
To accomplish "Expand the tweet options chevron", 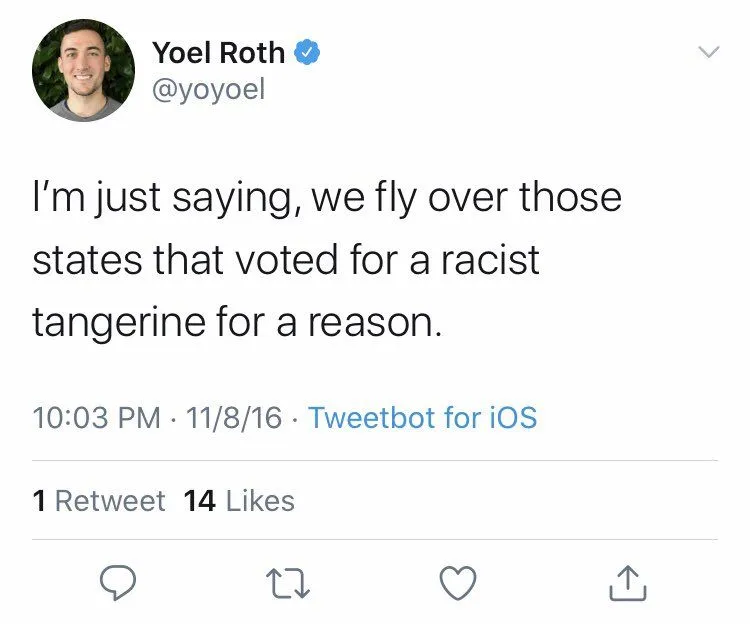I will point(707,51).
